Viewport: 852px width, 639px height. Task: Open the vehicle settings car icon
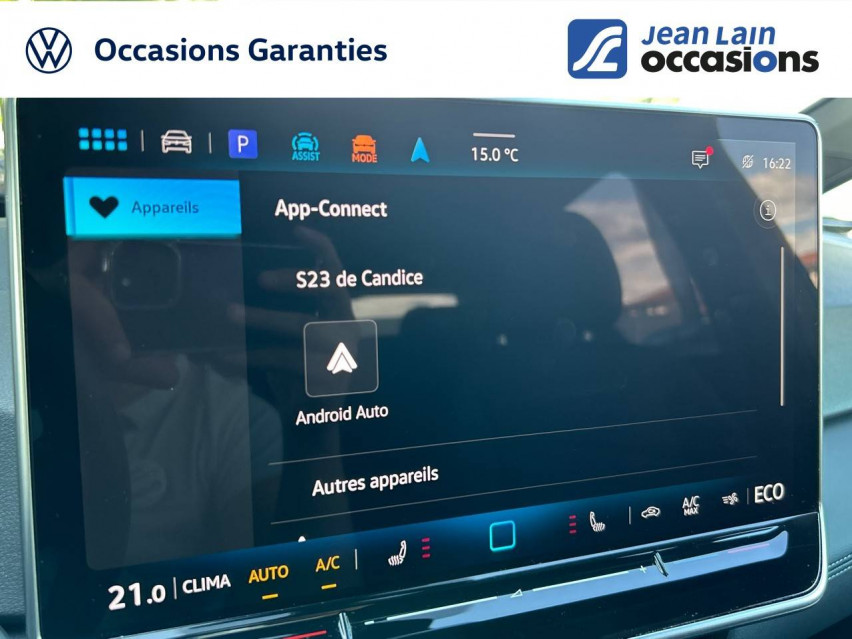[176, 142]
